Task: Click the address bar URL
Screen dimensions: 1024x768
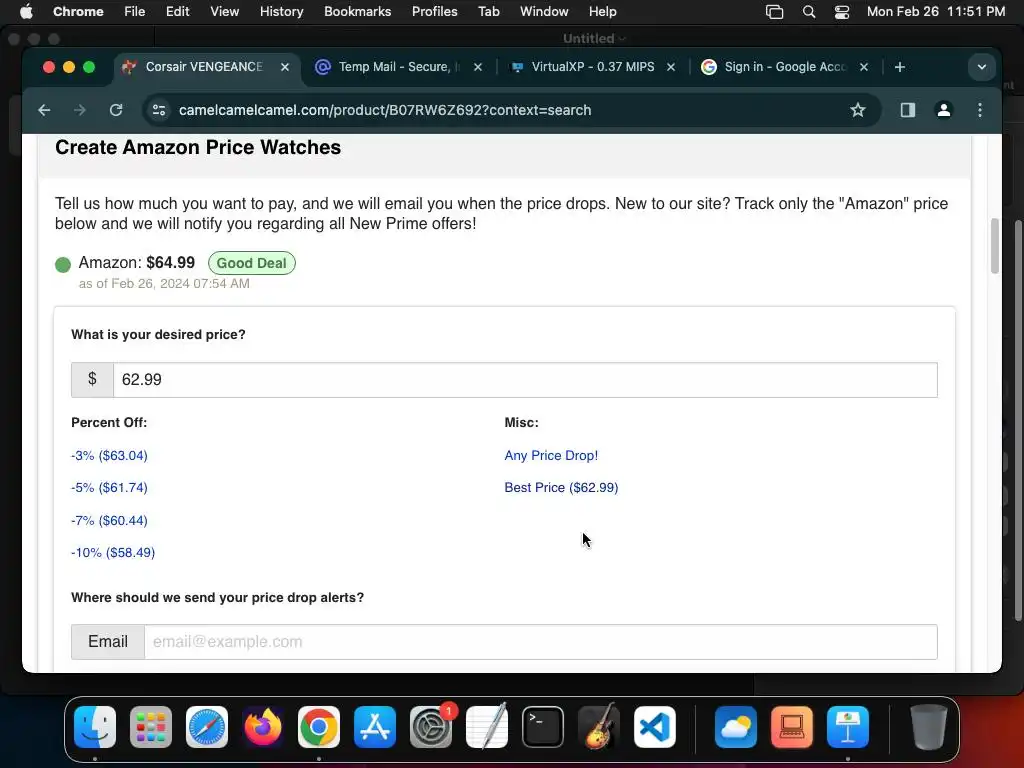Action: (x=385, y=110)
